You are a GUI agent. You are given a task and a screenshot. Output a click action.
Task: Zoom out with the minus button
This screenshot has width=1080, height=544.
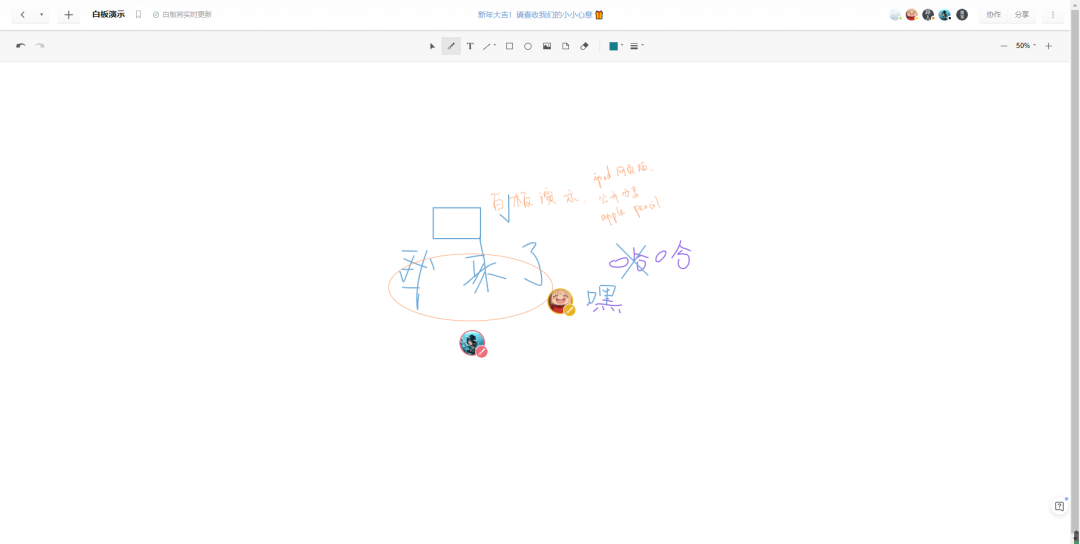point(1004,46)
